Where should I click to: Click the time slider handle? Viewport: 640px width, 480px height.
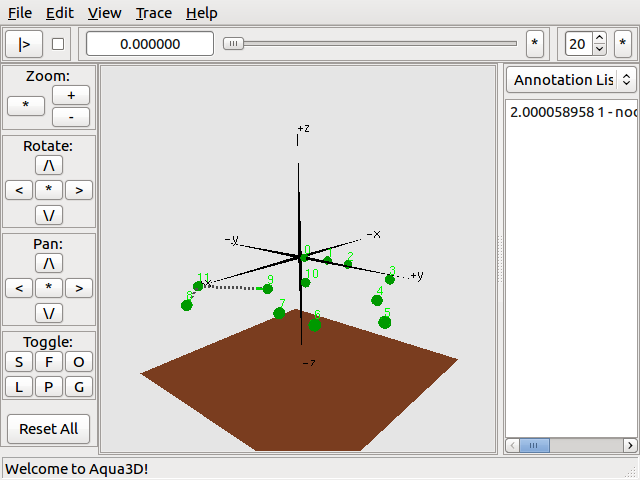pos(233,44)
